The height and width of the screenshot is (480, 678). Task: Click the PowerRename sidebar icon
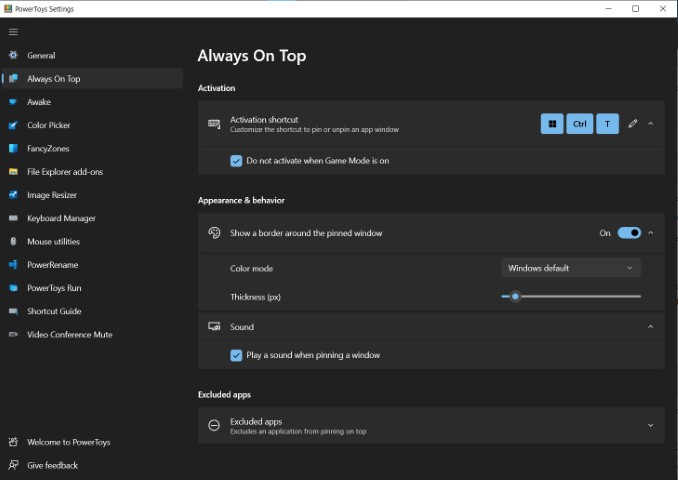pos(13,265)
